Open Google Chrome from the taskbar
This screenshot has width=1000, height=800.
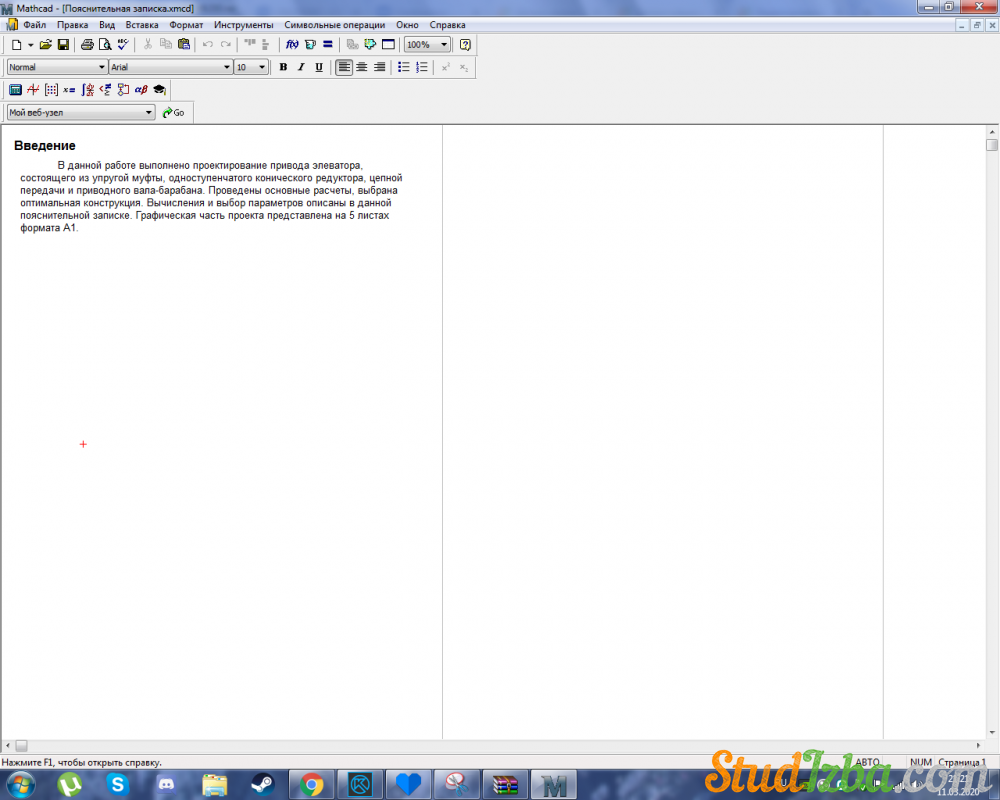pyautogui.click(x=312, y=784)
